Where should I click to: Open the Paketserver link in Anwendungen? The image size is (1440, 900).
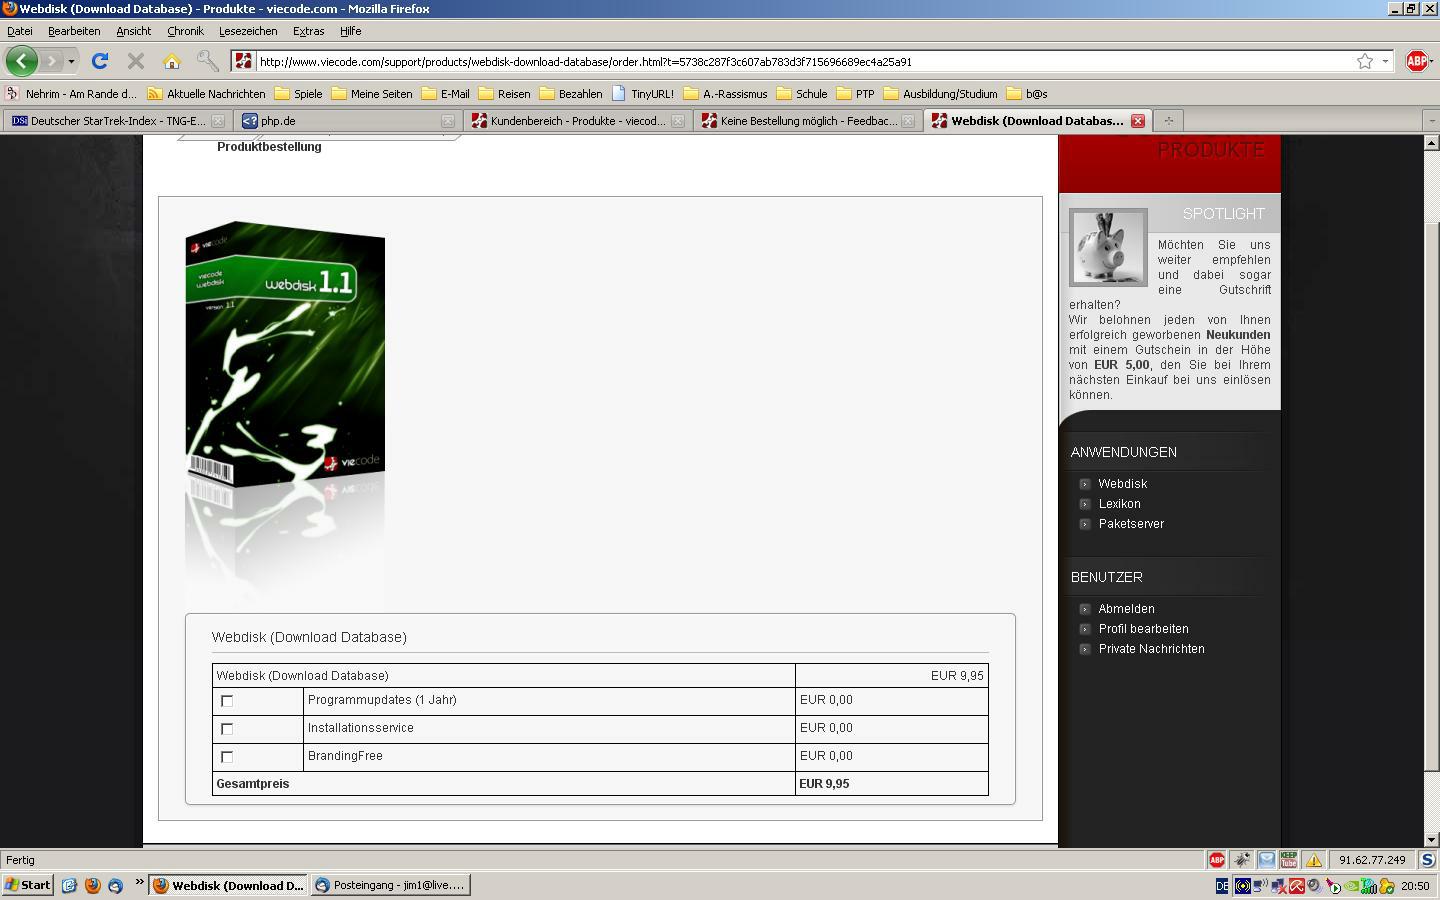[1131, 524]
